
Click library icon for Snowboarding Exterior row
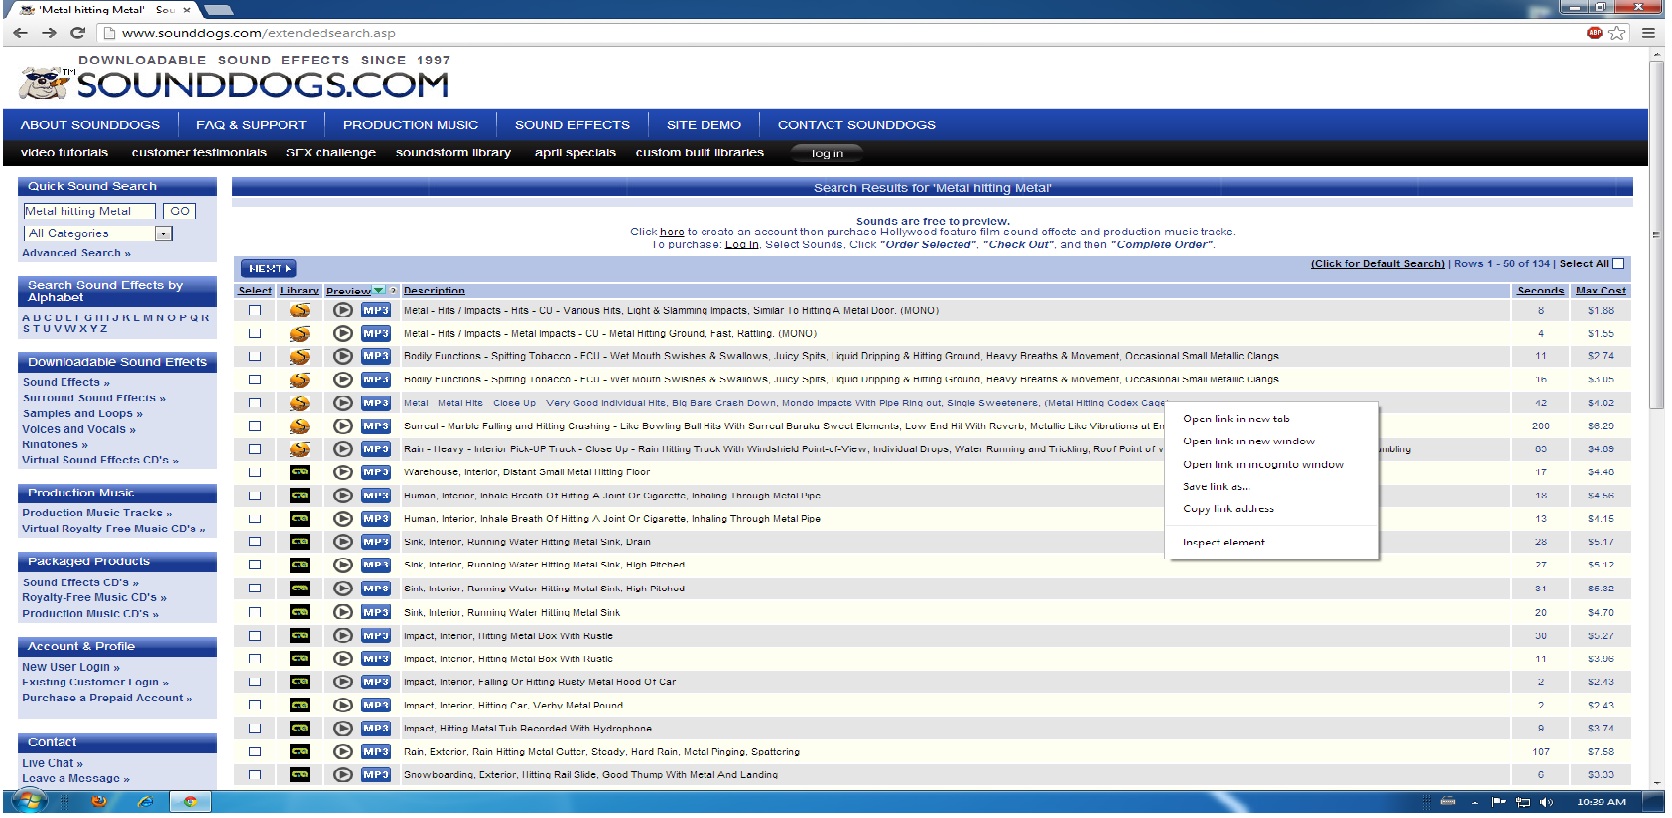(300, 775)
